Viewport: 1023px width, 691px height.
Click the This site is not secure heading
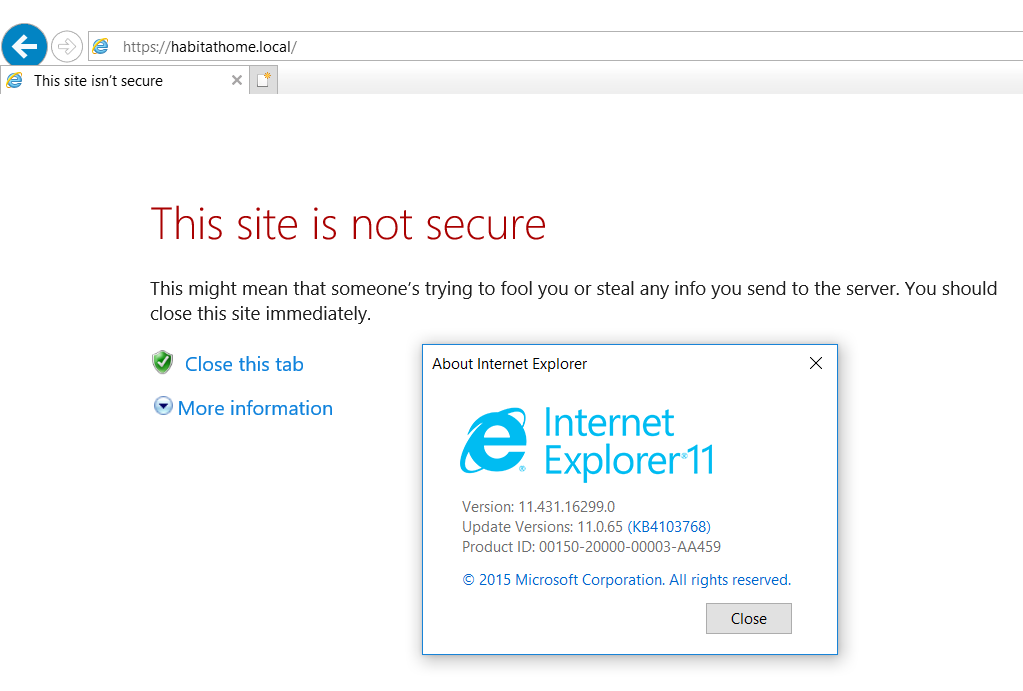tap(347, 224)
